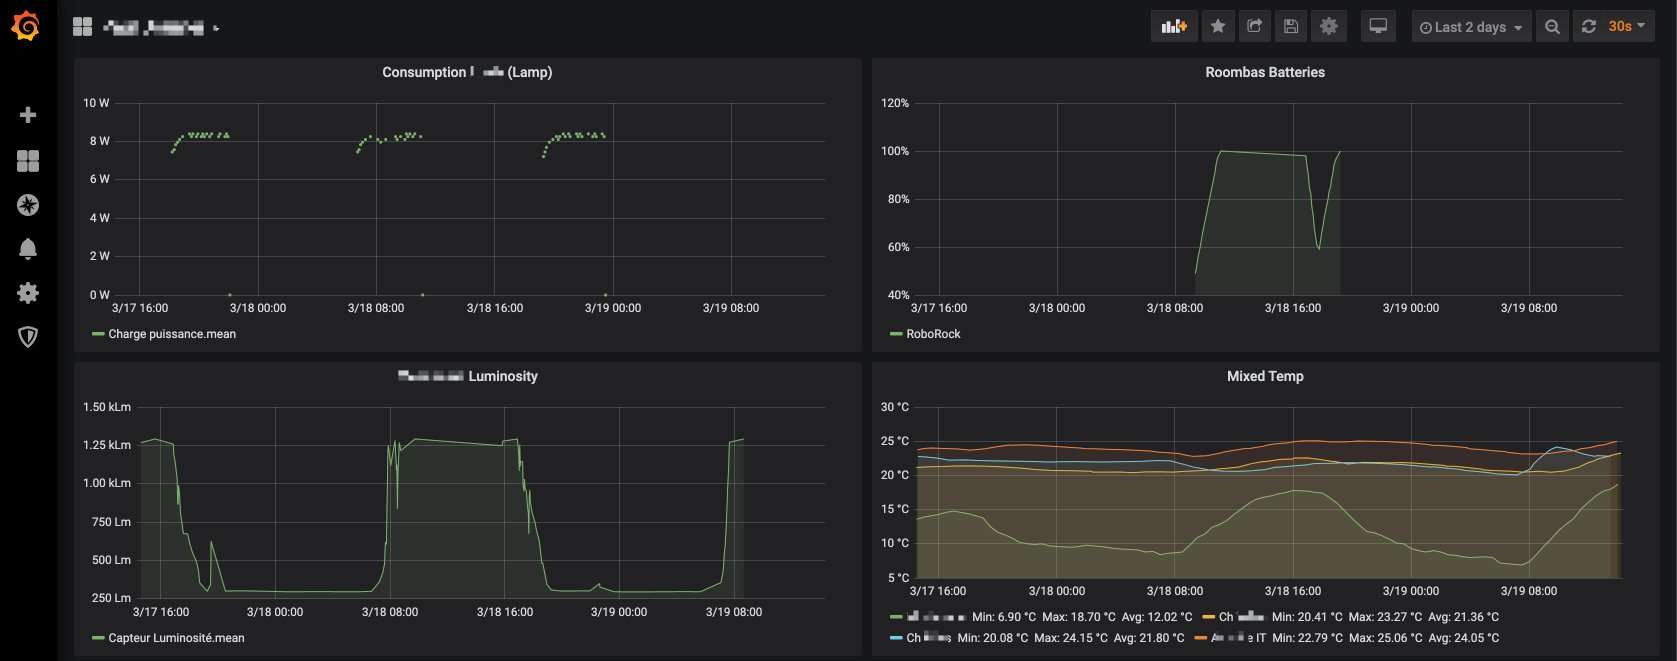Open the Luminosity panel title menu
Image resolution: width=1677 pixels, height=661 pixels.
pos(467,376)
